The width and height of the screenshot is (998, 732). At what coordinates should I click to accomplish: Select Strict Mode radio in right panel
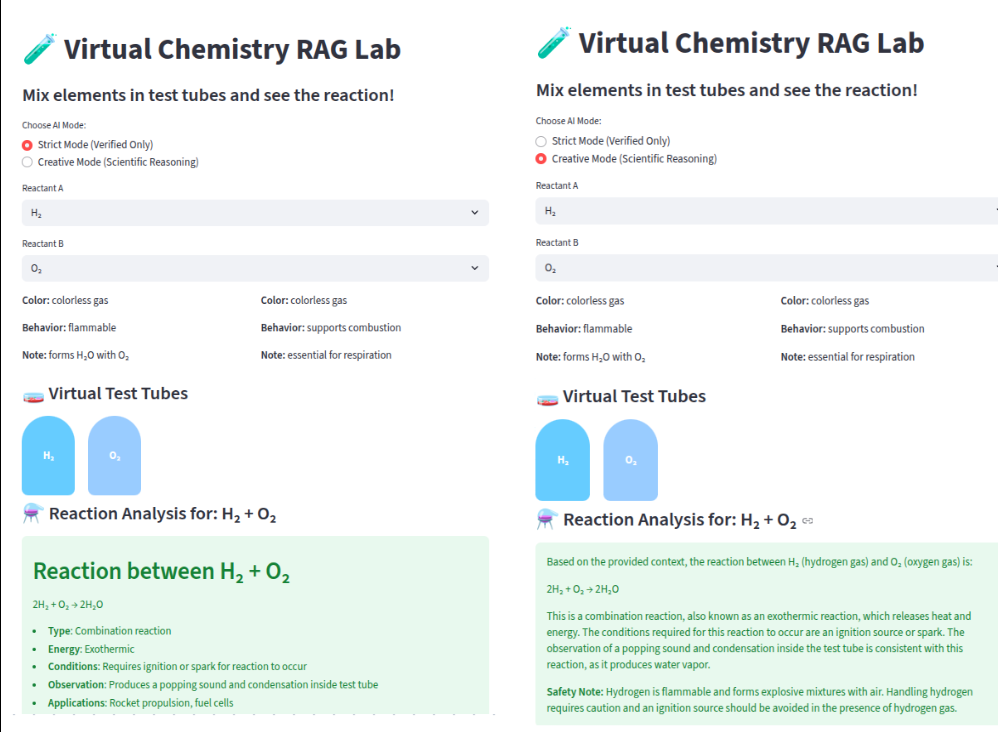pyautogui.click(x=541, y=142)
